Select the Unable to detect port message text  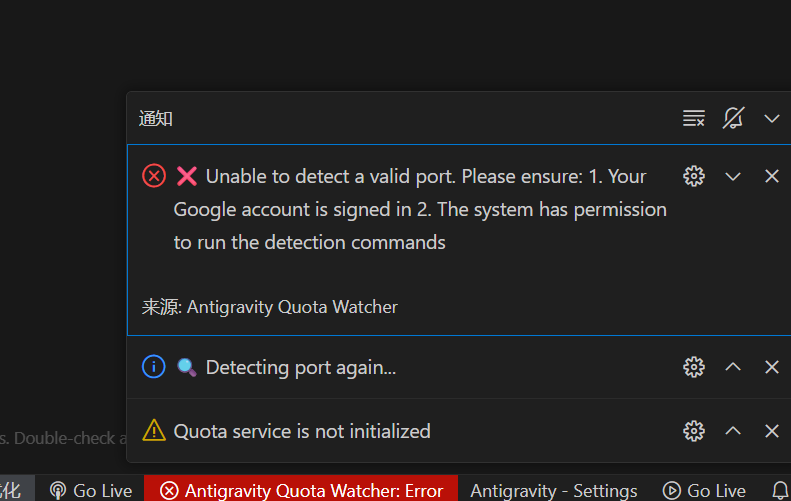tap(420, 209)
